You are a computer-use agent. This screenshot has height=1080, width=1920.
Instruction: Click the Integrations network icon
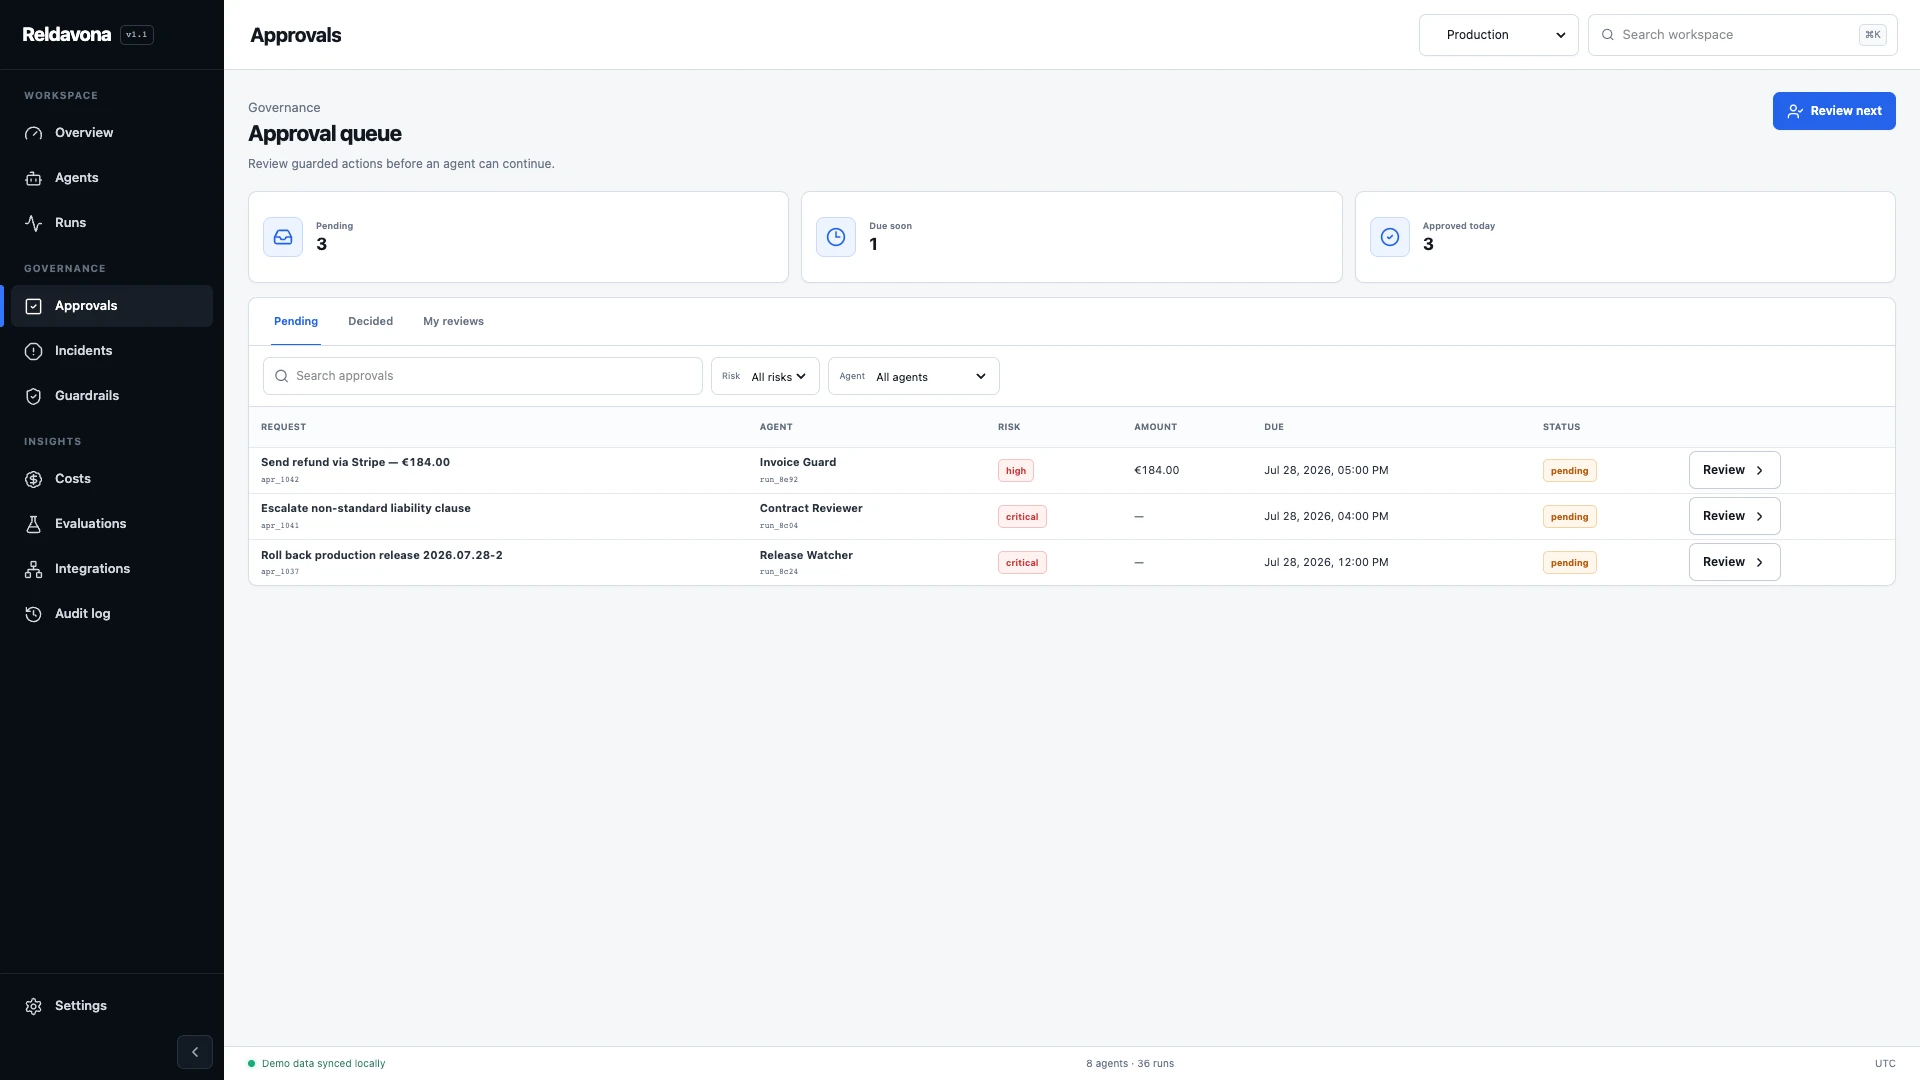point(33,569)
